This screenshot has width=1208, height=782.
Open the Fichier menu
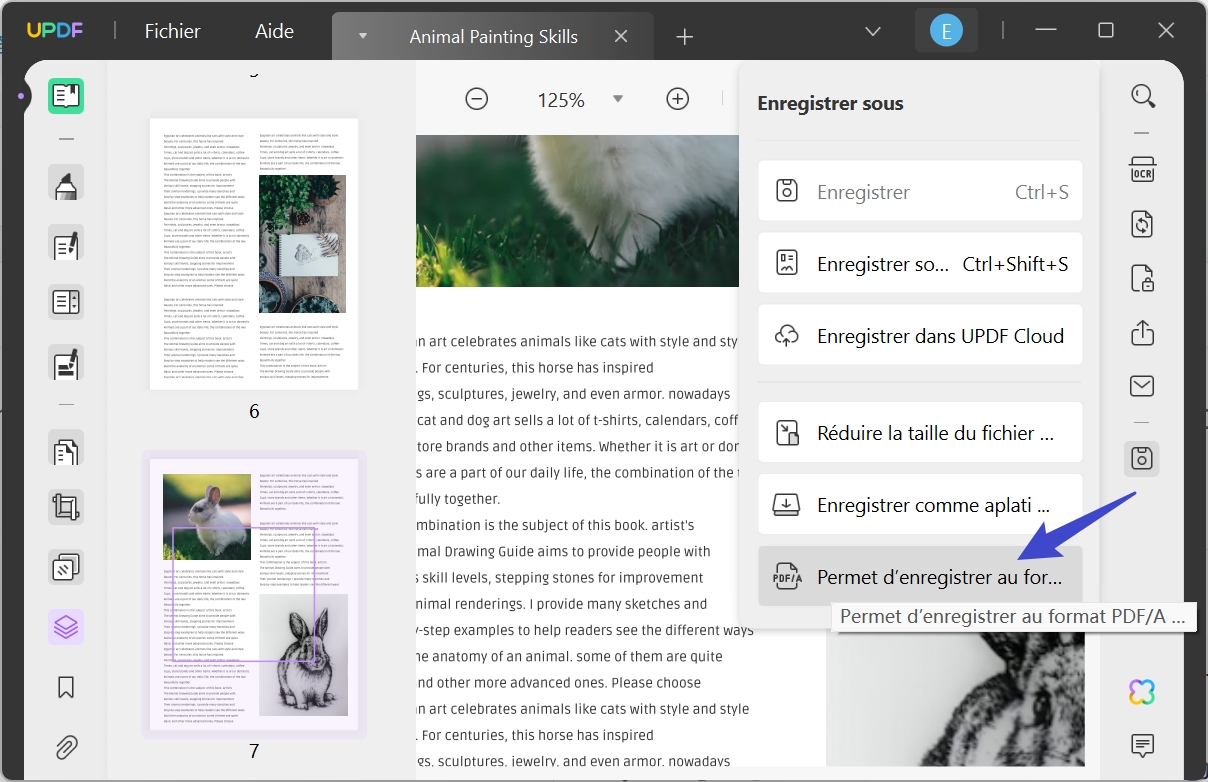[x=172, y=31]
